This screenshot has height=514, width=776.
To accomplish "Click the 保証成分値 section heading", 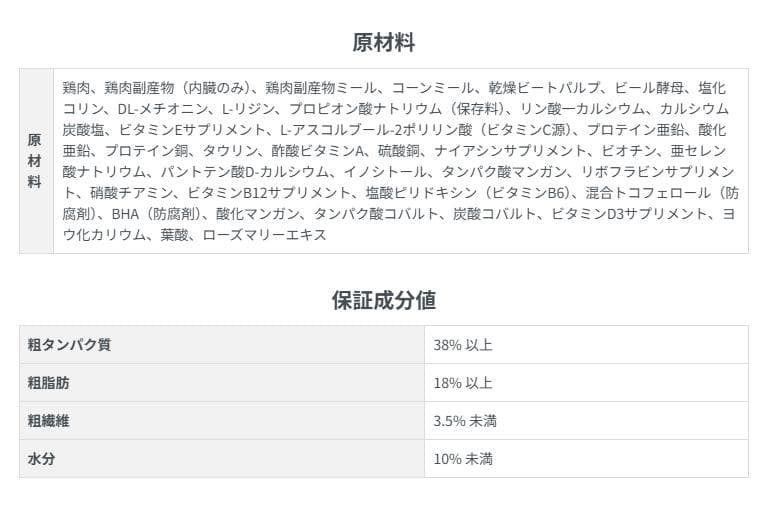I will click(384, 300).
